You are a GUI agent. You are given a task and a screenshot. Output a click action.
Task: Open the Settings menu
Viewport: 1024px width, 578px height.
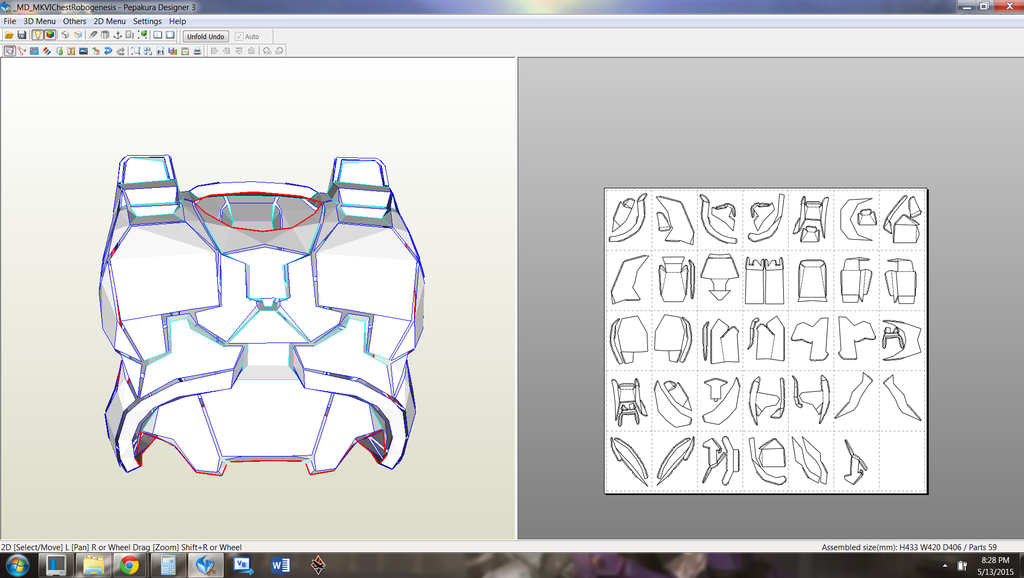[x=147, y=21]
